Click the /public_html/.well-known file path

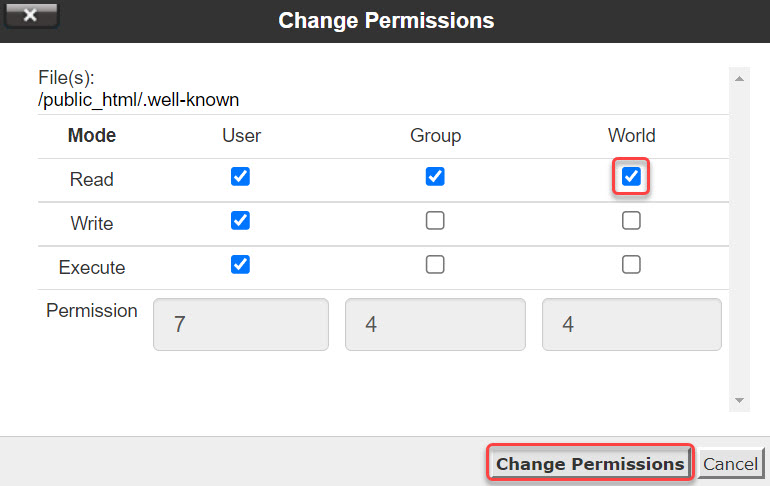138,100
